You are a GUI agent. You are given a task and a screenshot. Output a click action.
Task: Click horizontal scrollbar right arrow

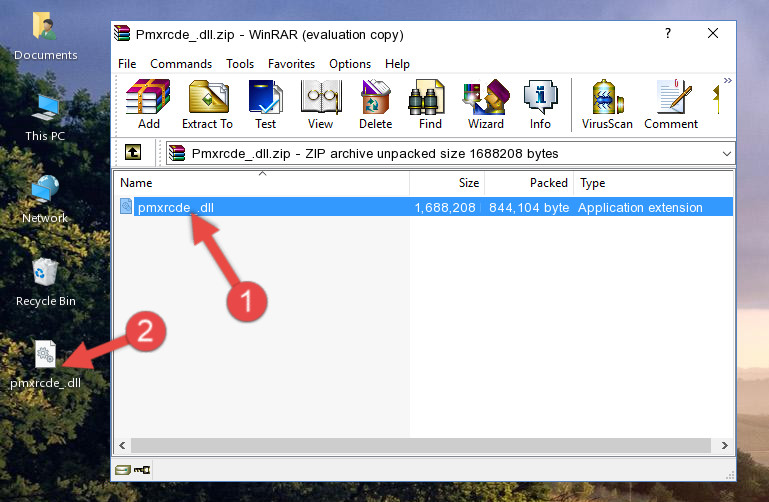[x=725, y=445]
